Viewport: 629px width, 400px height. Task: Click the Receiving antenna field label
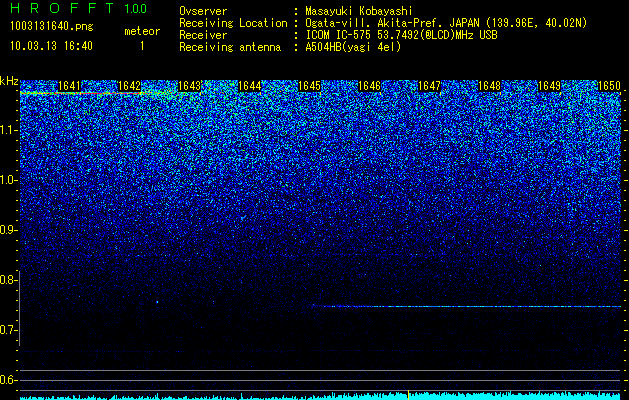(230, 47)
